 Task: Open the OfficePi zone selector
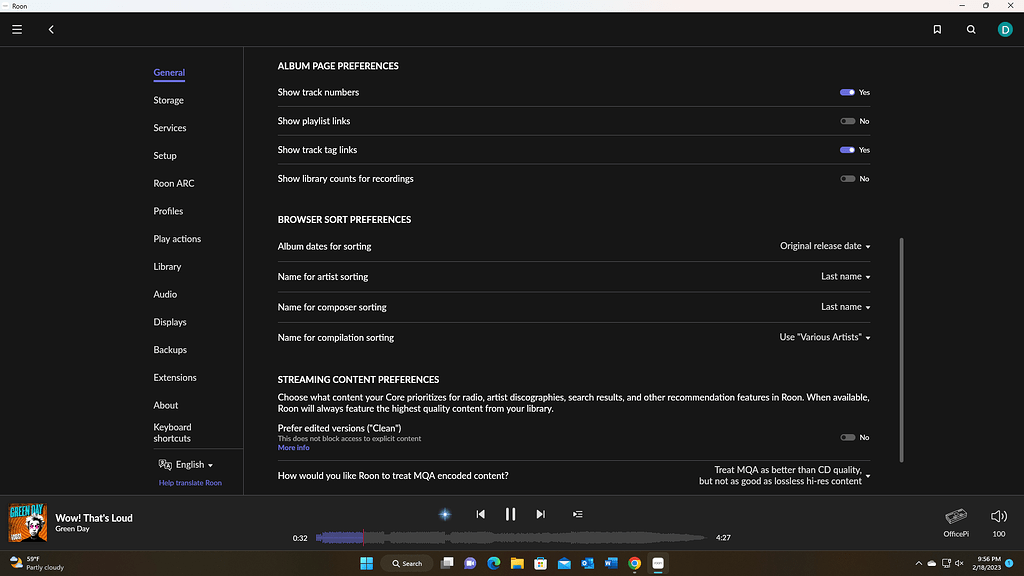(955, 521)
